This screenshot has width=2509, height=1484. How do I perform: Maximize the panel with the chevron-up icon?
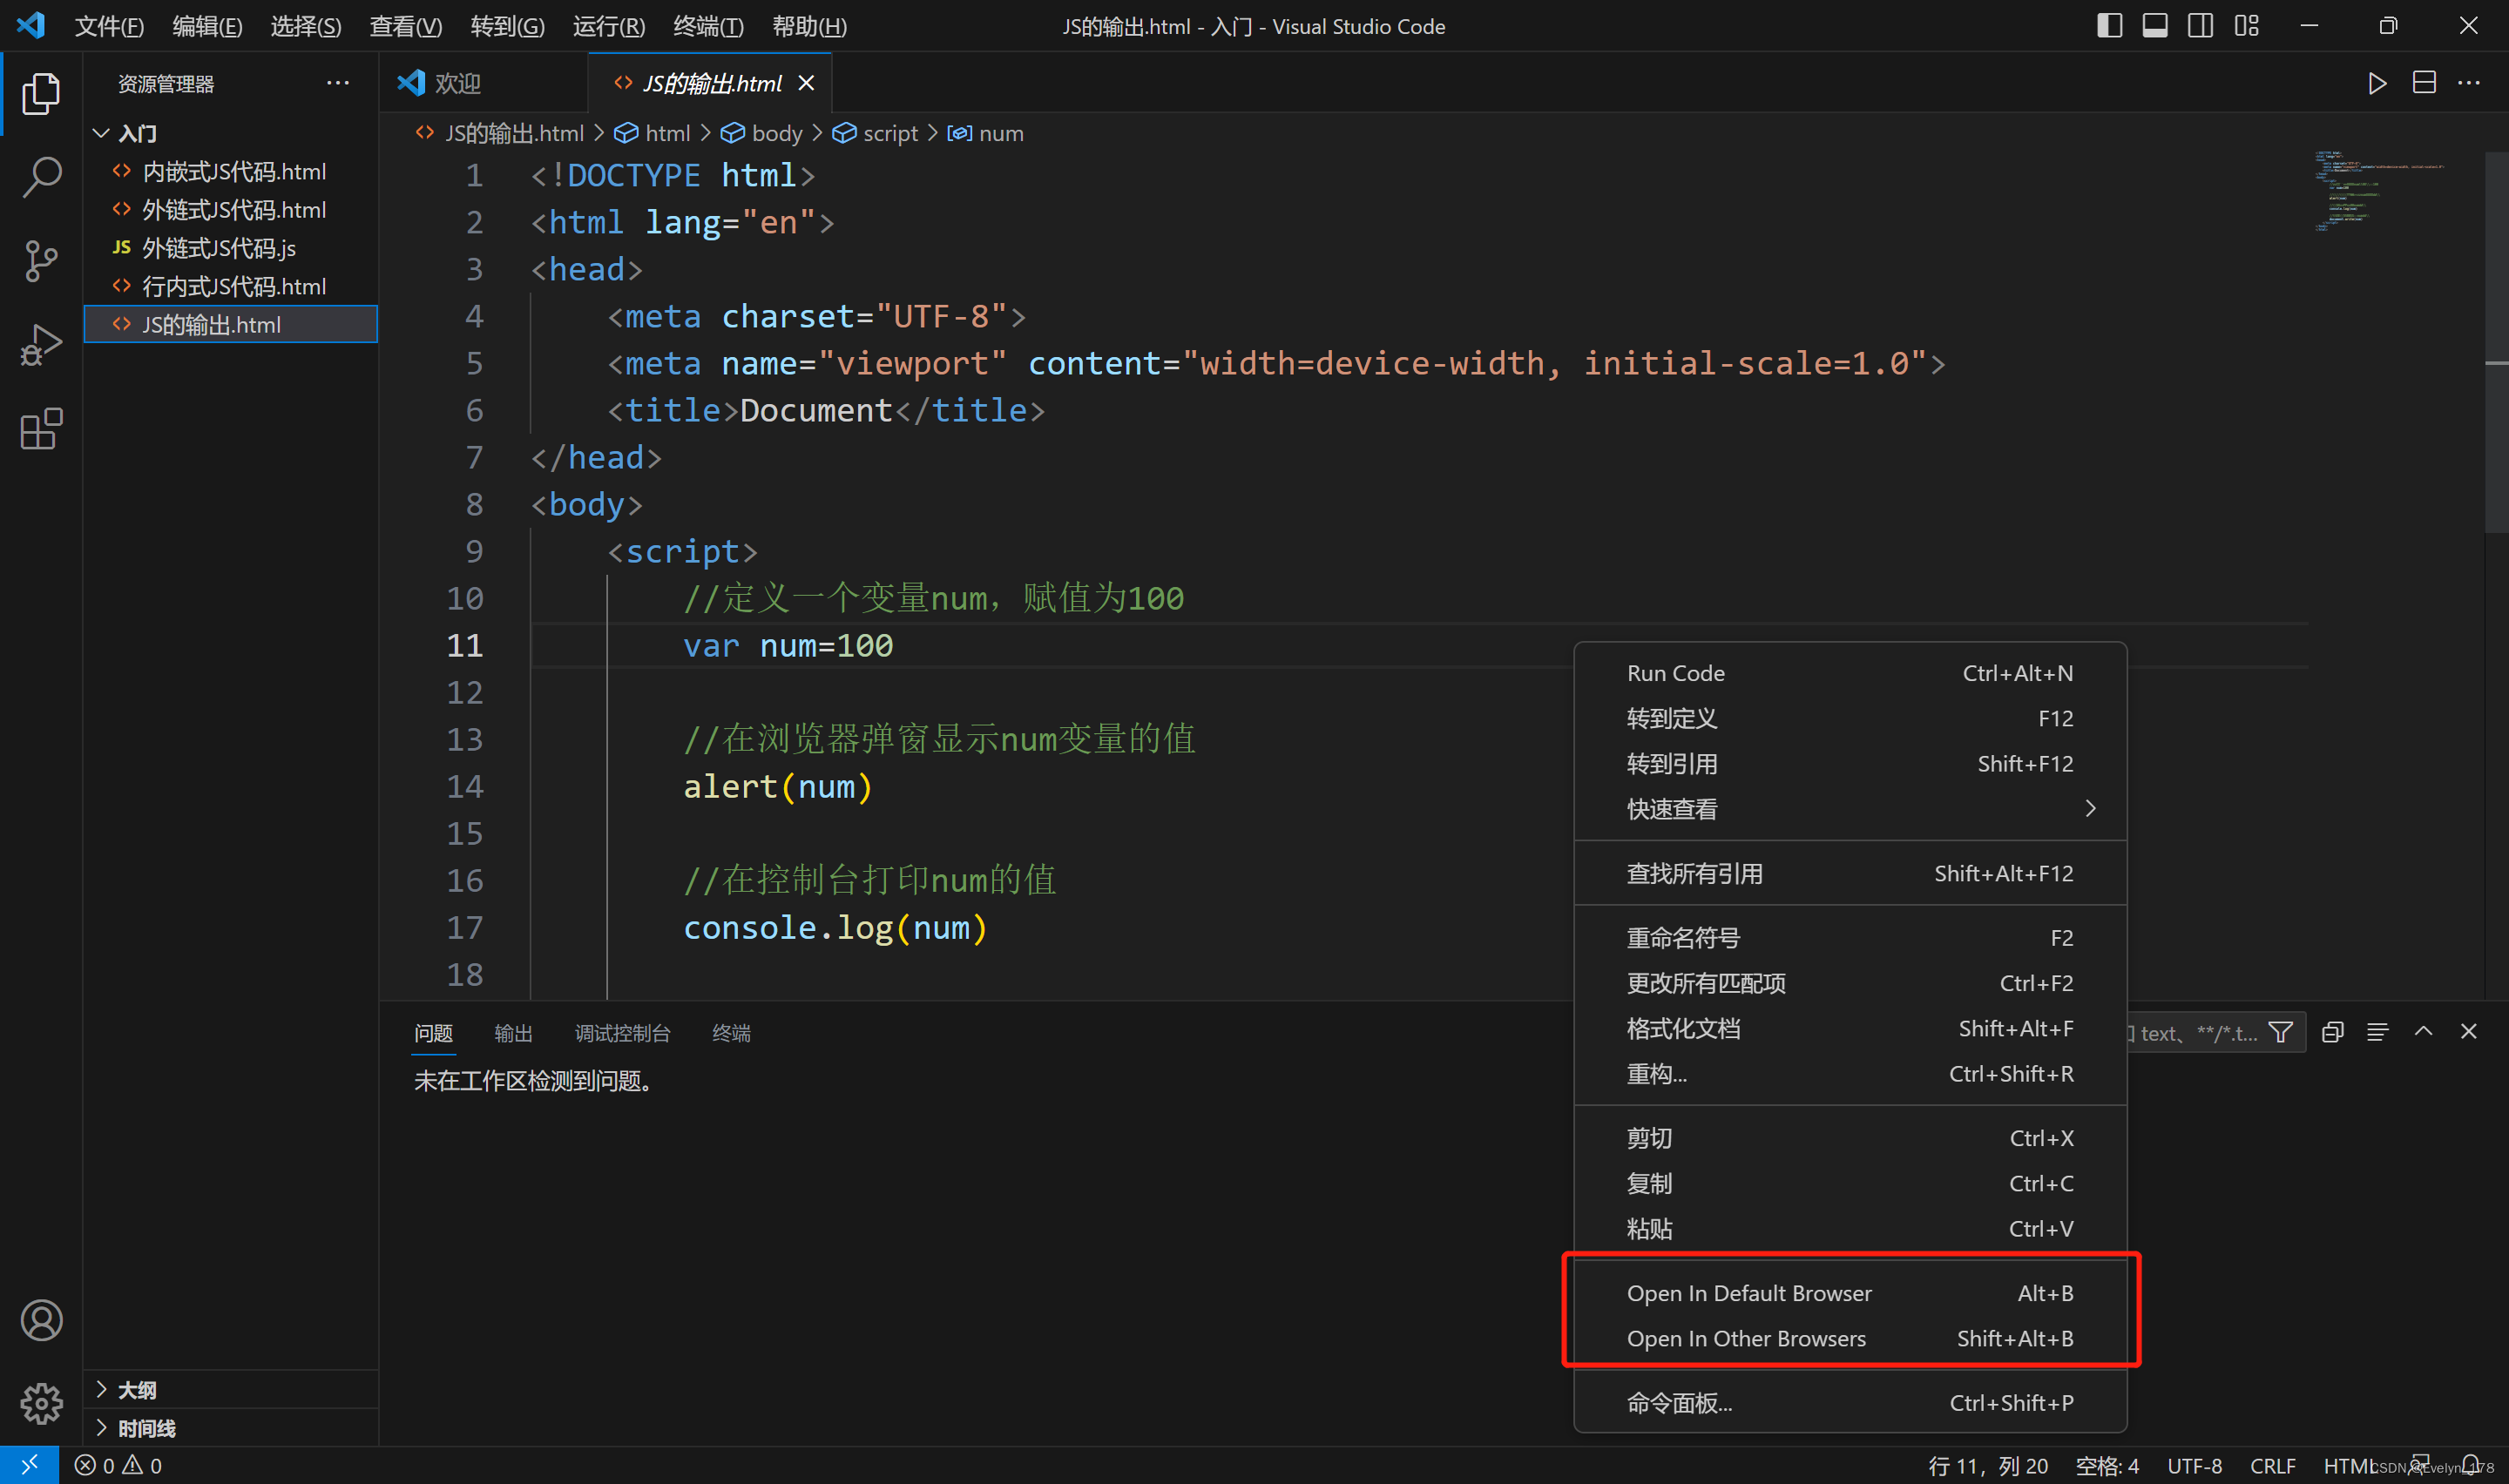coord(2423,1032)
